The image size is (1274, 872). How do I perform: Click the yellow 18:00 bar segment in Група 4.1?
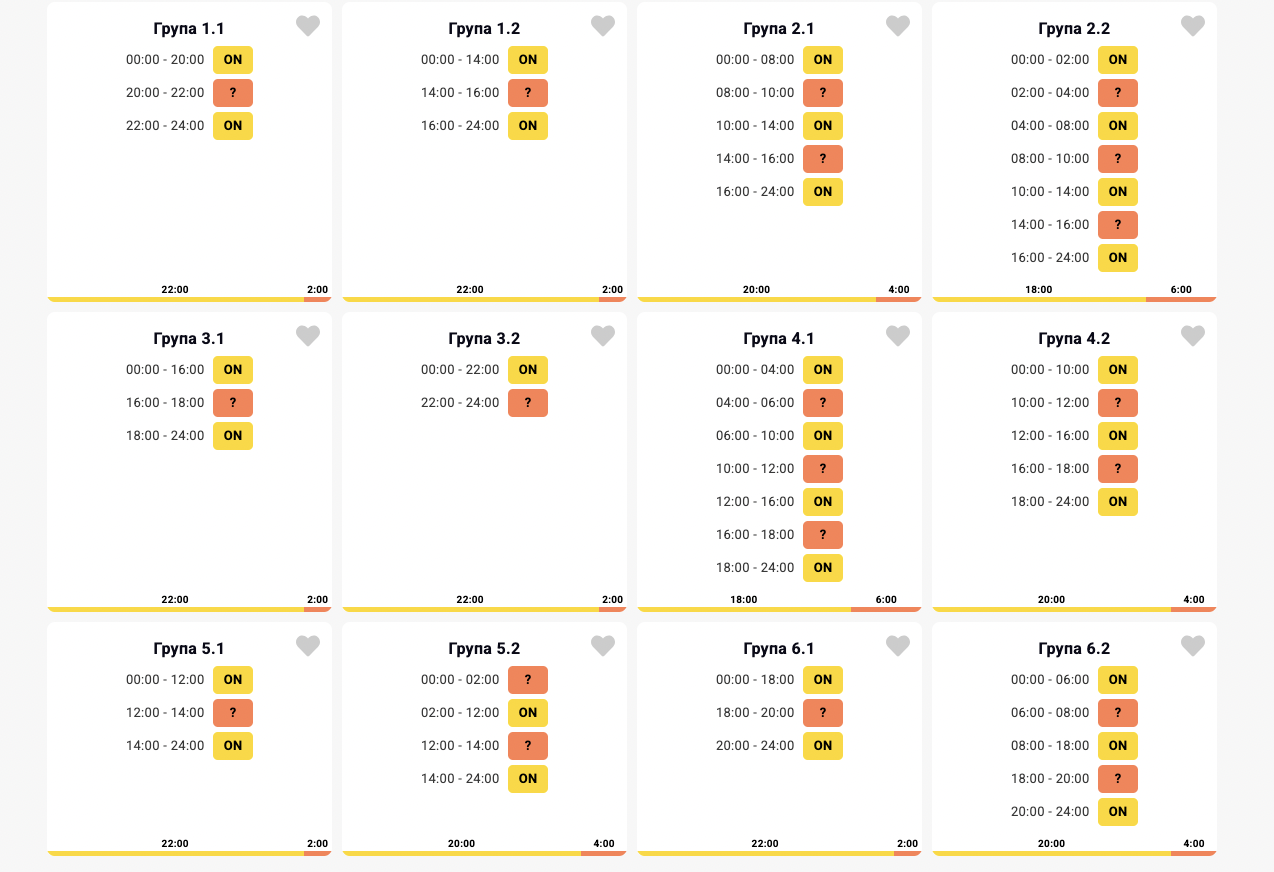[x=744, y=609]
